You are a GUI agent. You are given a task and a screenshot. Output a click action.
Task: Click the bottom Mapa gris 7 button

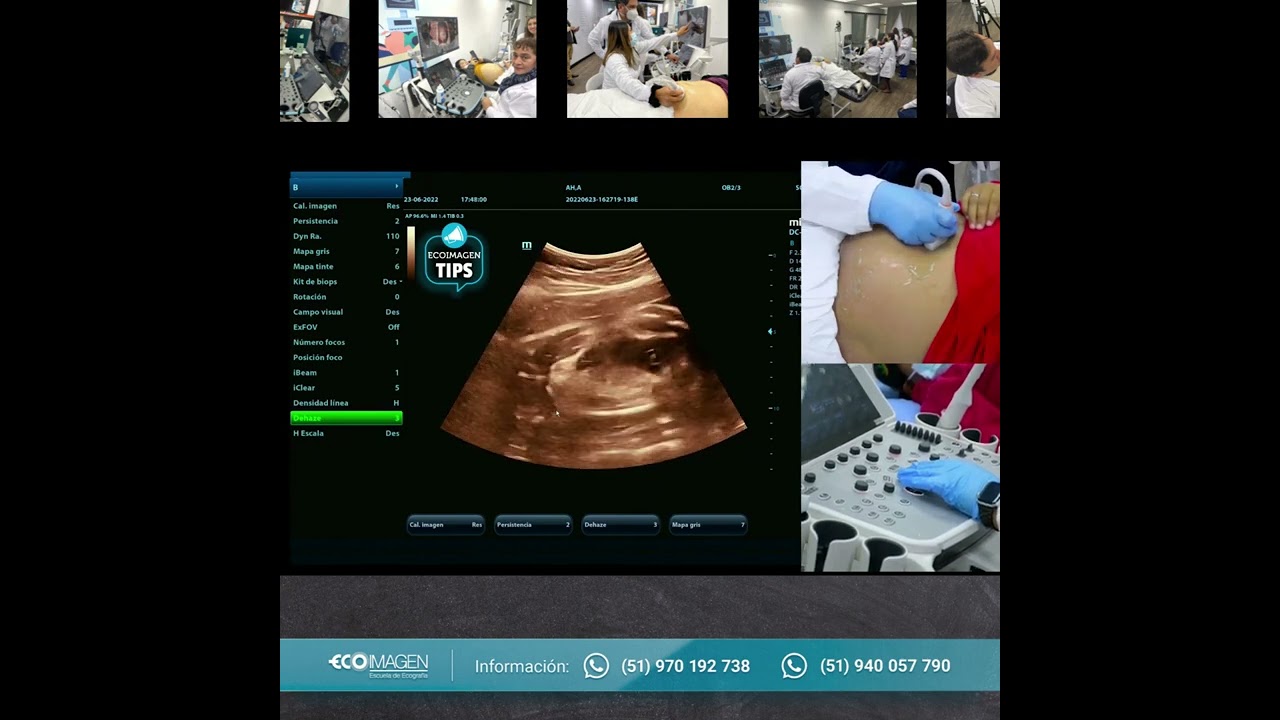(708, 525)
